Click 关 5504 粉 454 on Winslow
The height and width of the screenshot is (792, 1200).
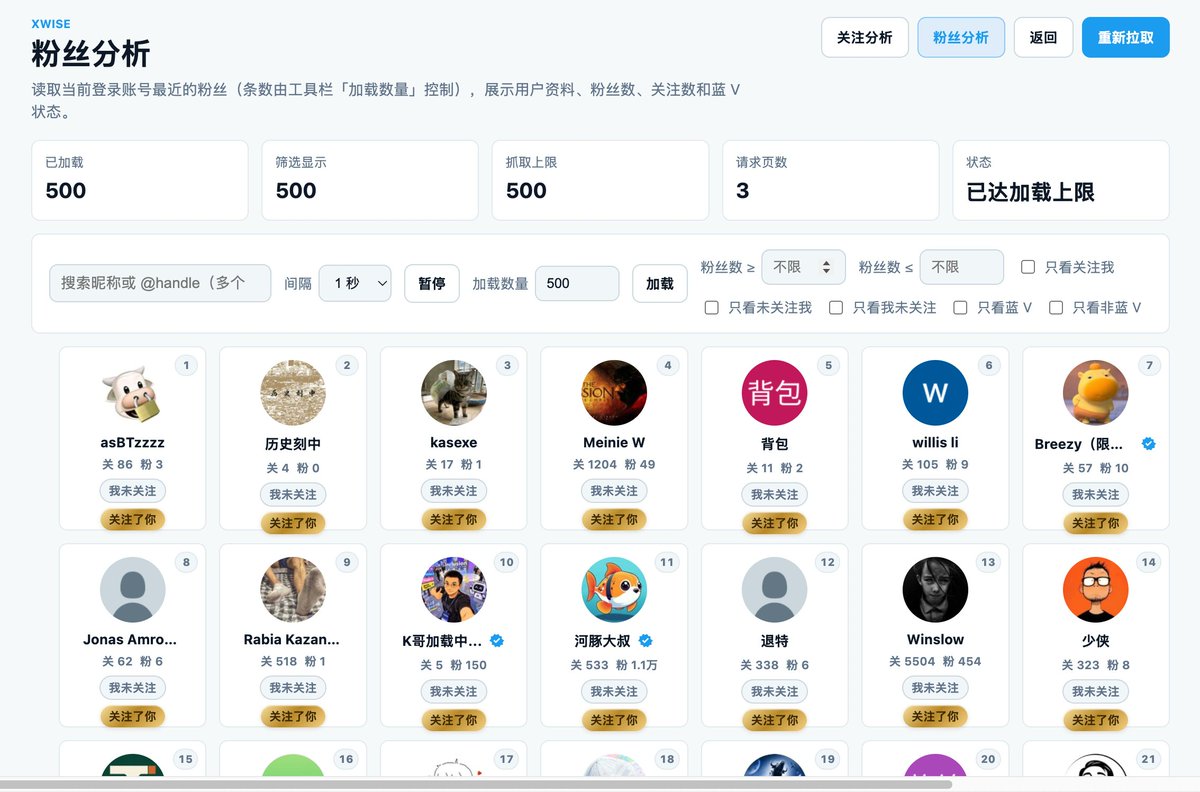pyautogui.click(x=935, y=661)
